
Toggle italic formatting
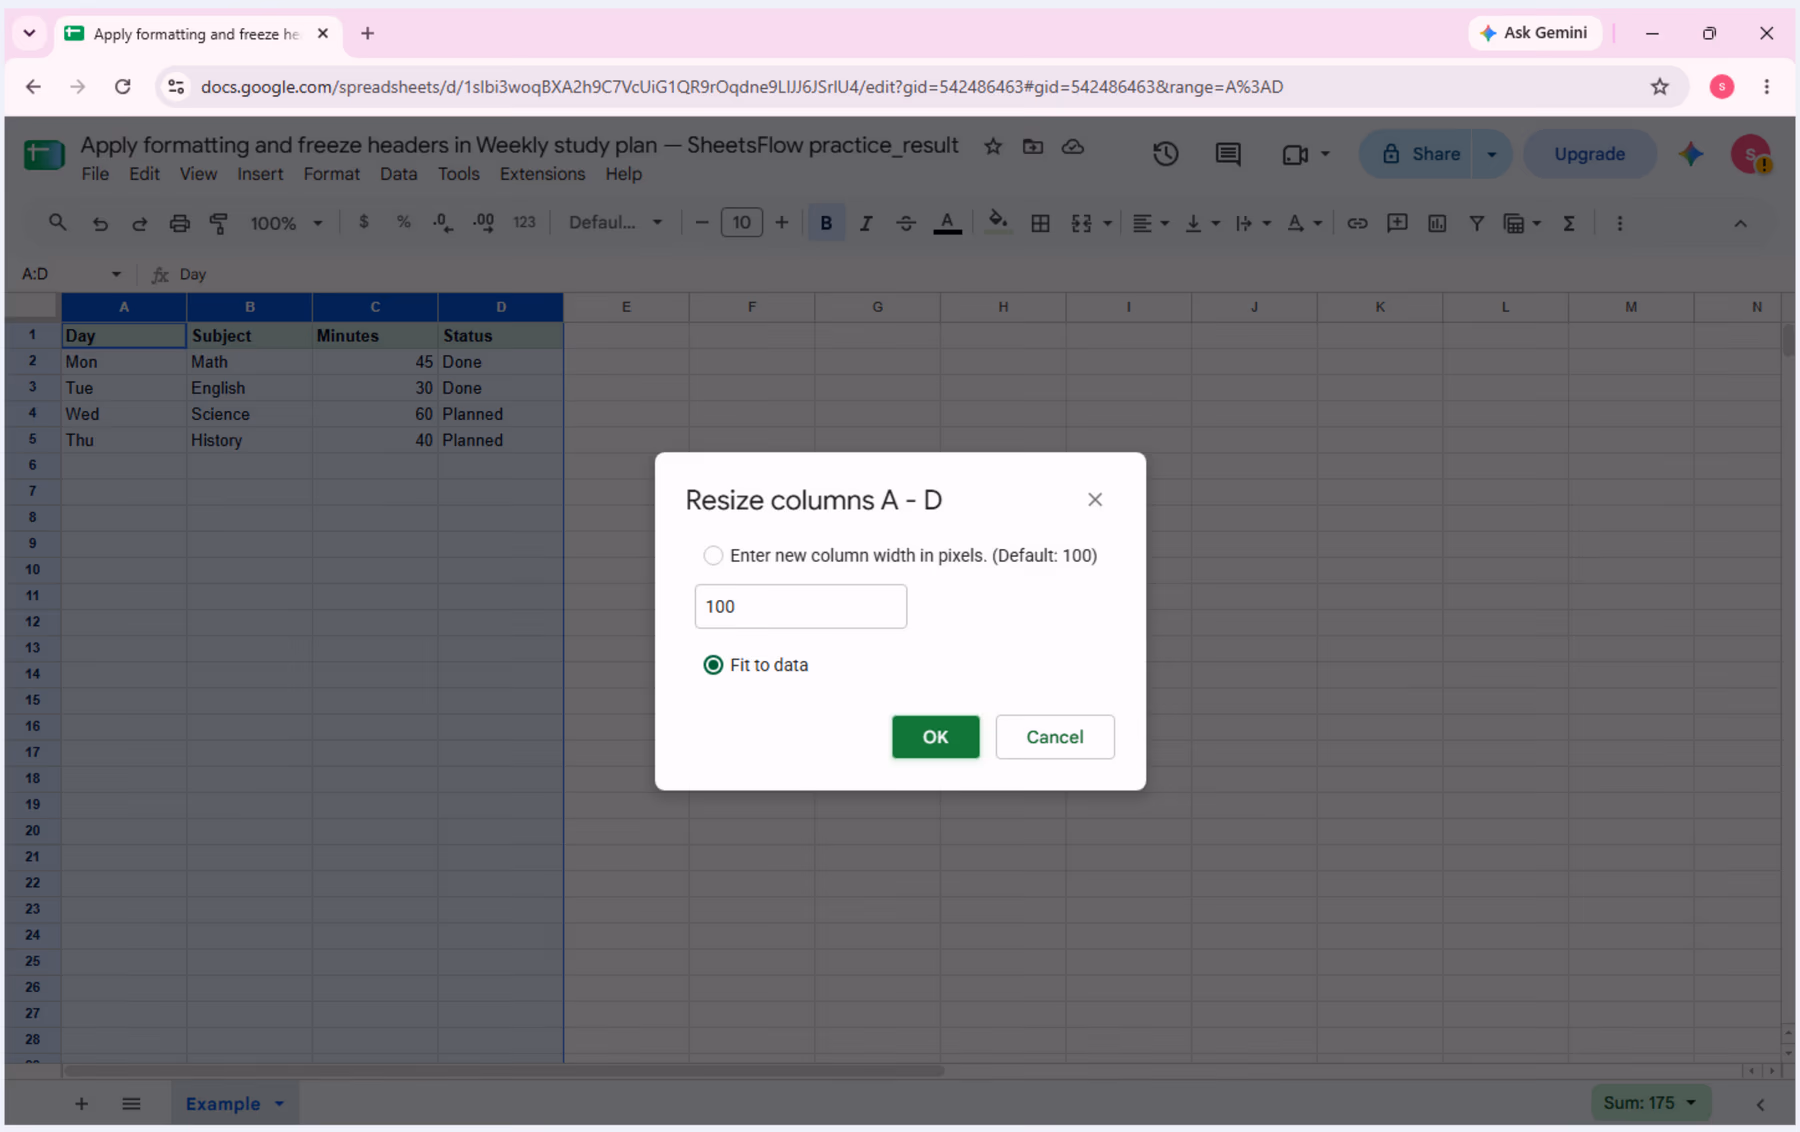coord(866,223)
